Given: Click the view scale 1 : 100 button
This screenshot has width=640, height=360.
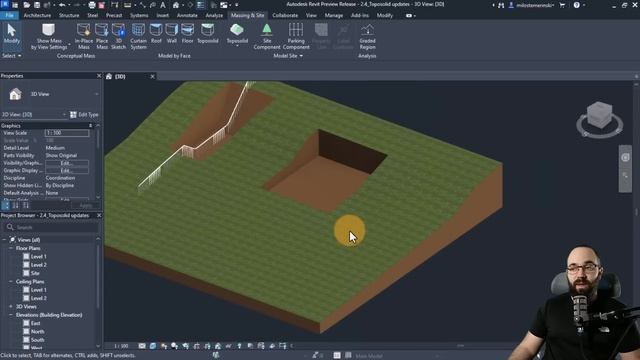Looking at the screenshot, I should (x=121, y=346).
